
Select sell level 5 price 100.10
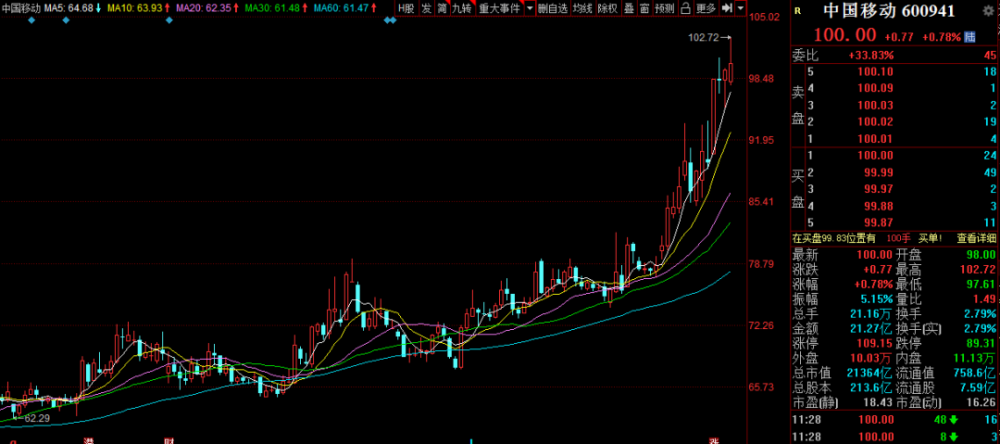[x=874, y=71]
